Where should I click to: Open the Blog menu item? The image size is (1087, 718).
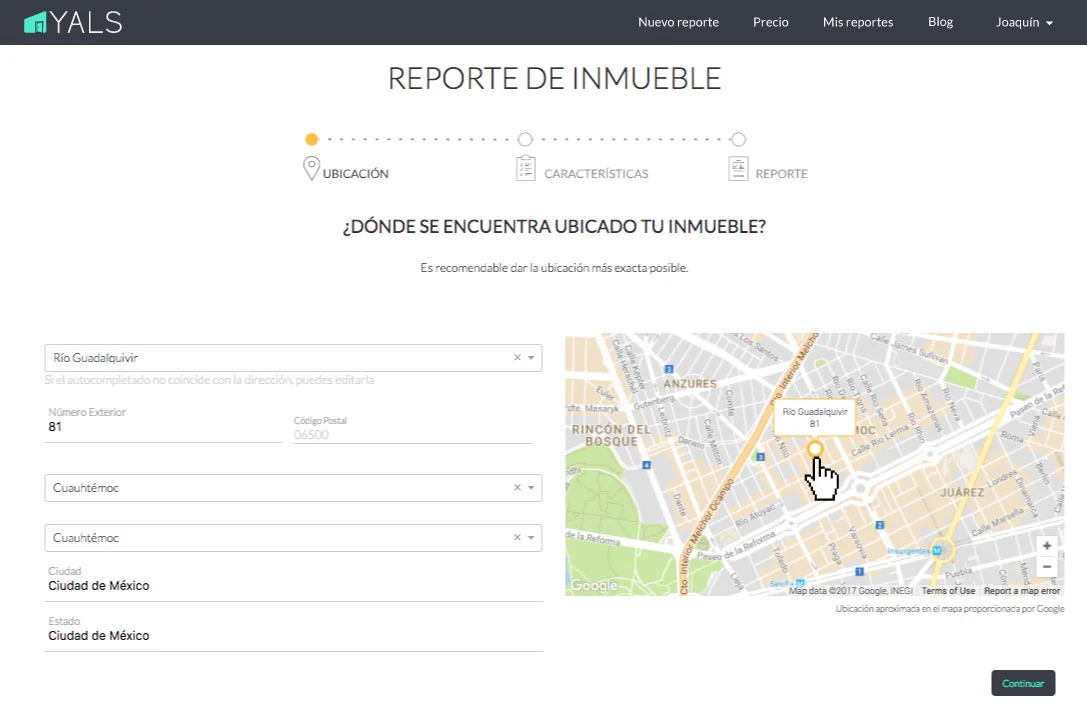tap(939, 21)
